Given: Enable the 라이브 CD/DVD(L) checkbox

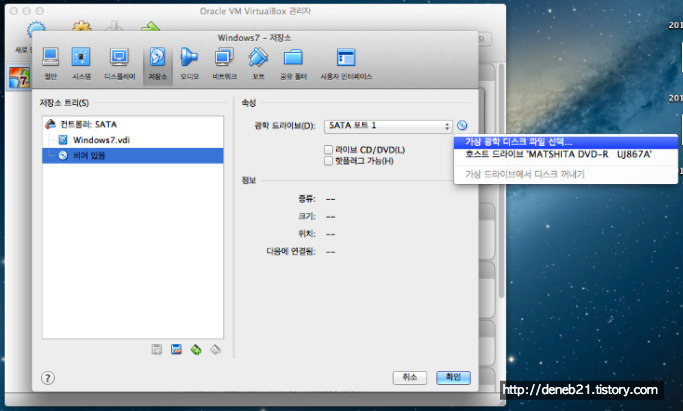Looking at the screenshot, I should pos(328,150).
